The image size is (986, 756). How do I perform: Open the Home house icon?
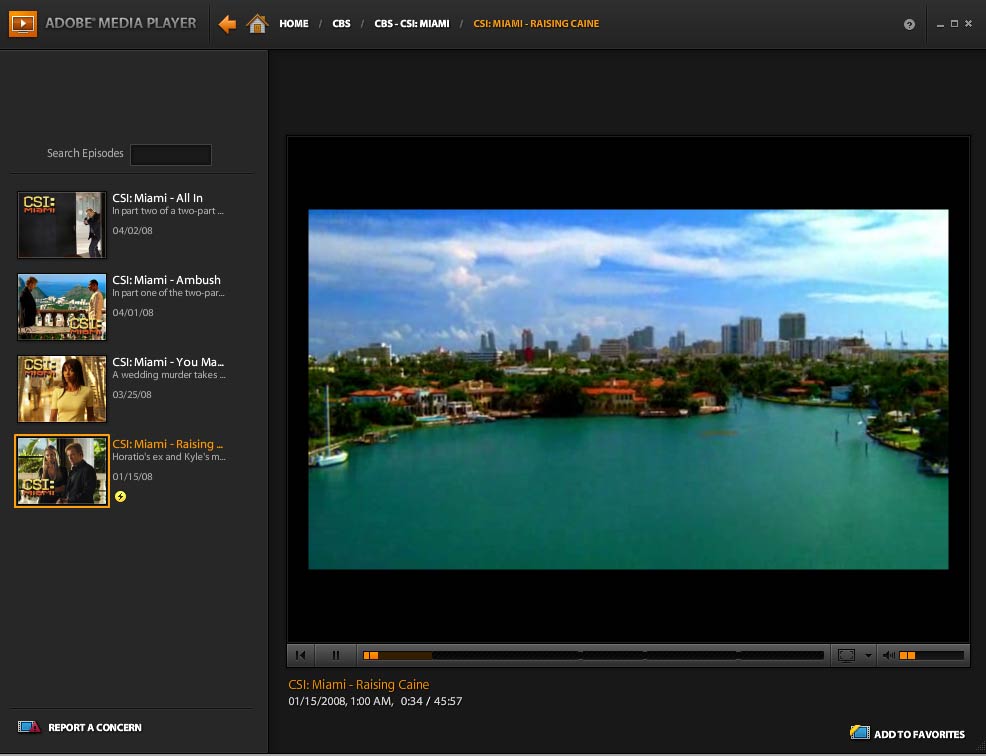257,24
